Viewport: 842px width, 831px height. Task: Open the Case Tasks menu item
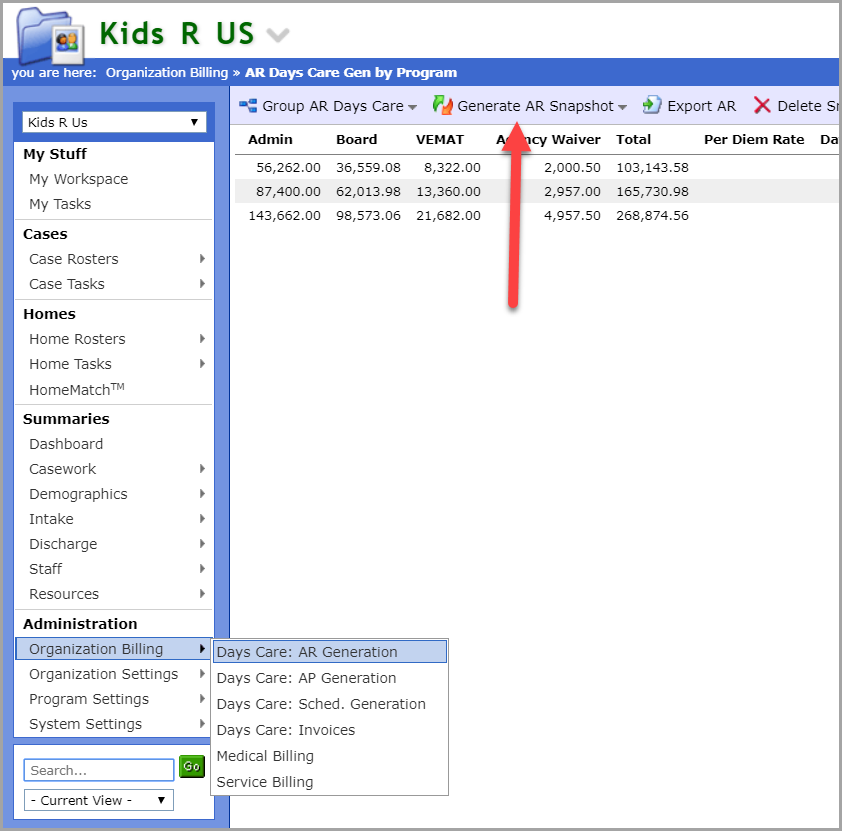[x=67, y=284]
